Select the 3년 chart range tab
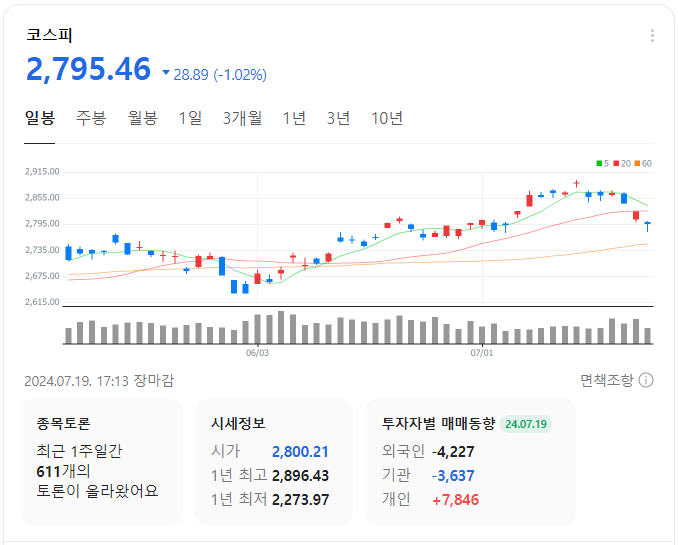The width and height of the screenshot is (678, 545). point(338,118)
